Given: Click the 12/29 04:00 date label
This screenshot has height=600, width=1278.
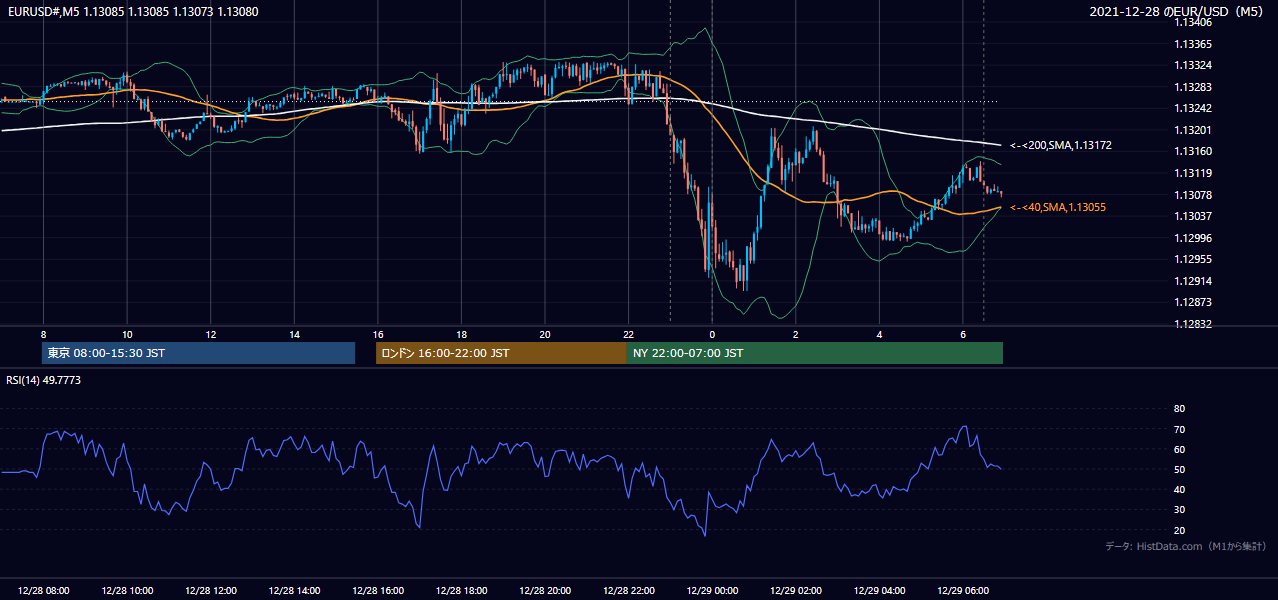Looking at the screenshot, I should pyautogui.click(x=879, y=591).
